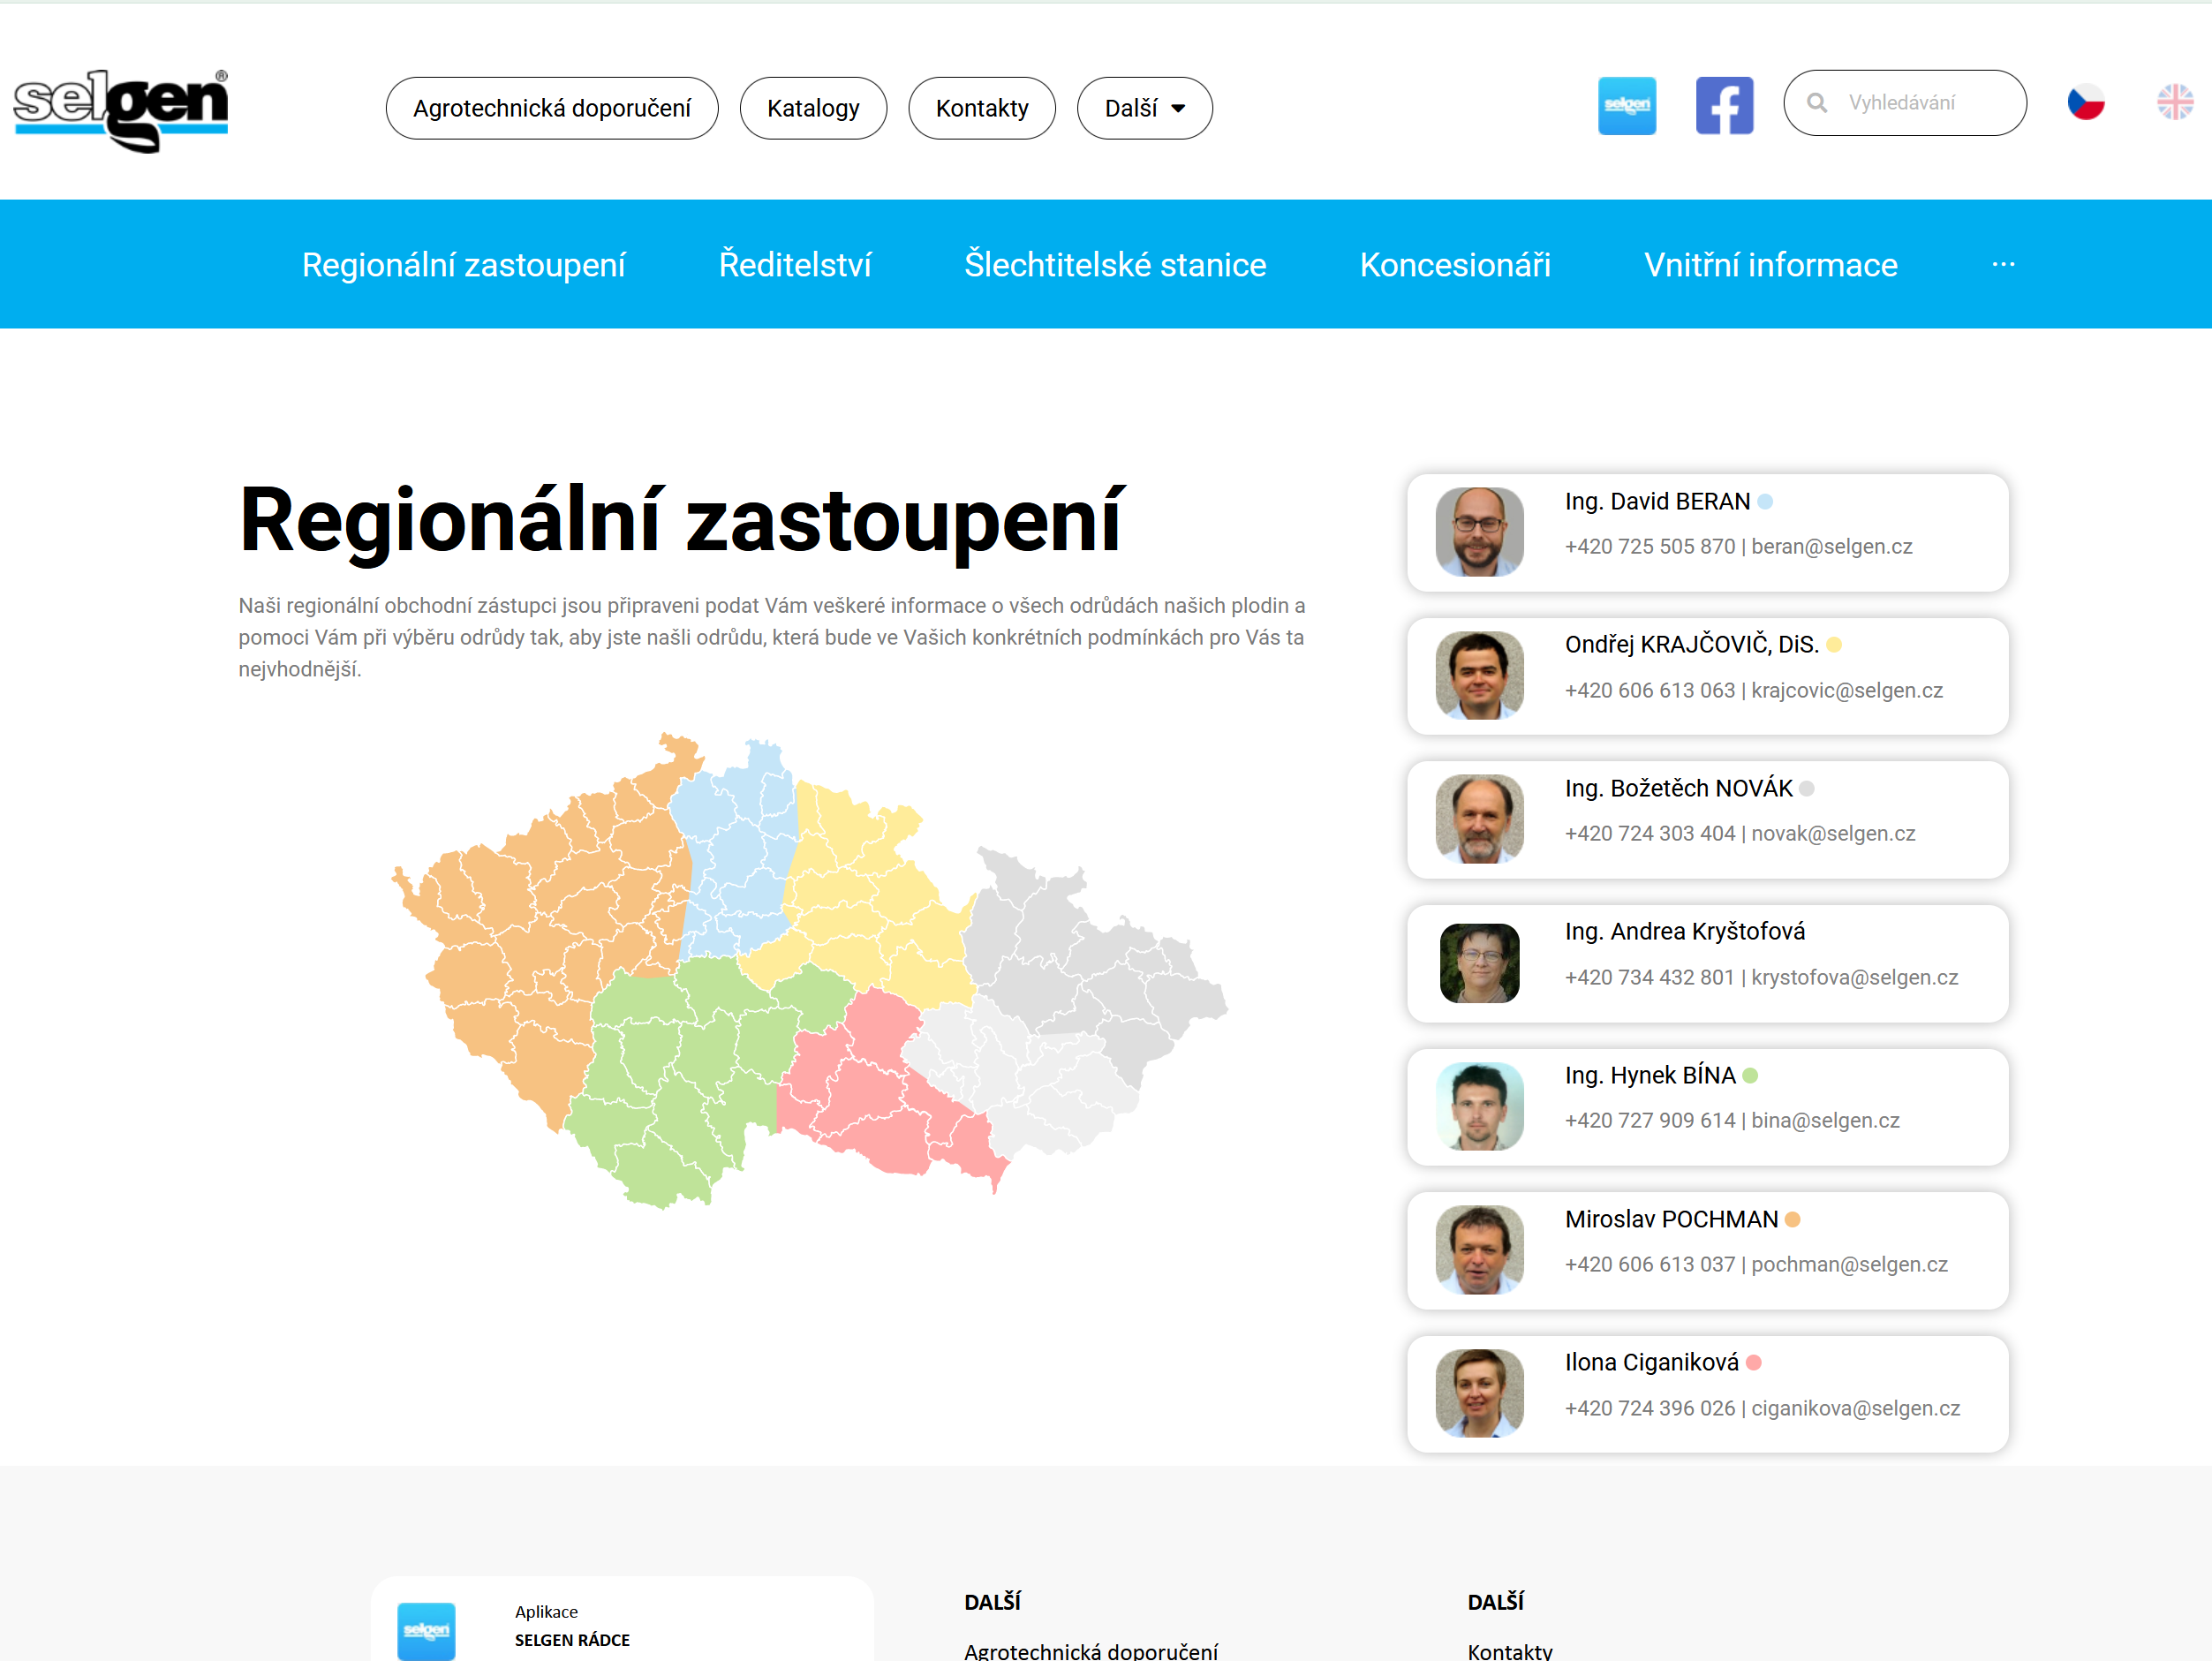Open footer Kontakty link
This screenshot has width=2212, height=1661.
pyautogui.click(x=1509, y=1650)
